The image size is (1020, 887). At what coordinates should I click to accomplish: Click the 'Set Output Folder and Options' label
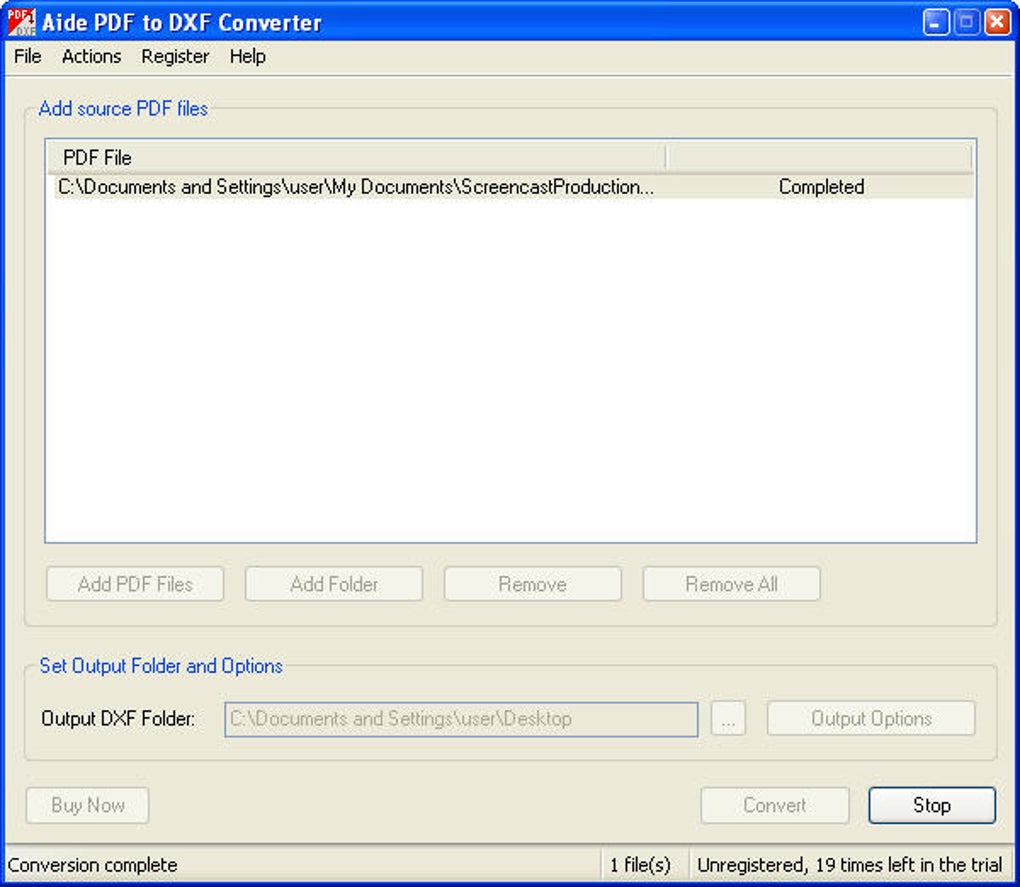[x=161, y=666]
